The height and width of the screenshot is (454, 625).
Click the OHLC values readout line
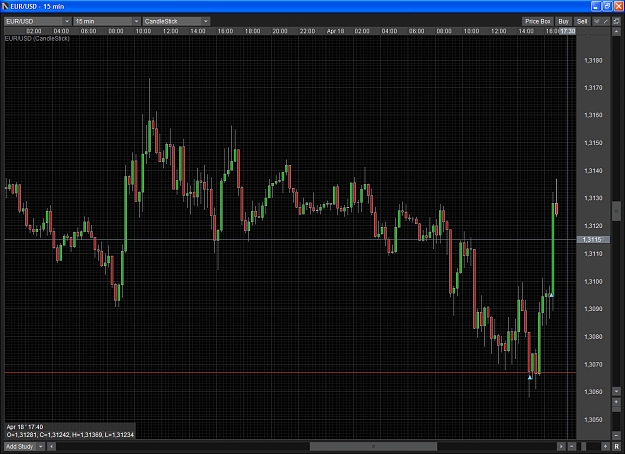70,435
